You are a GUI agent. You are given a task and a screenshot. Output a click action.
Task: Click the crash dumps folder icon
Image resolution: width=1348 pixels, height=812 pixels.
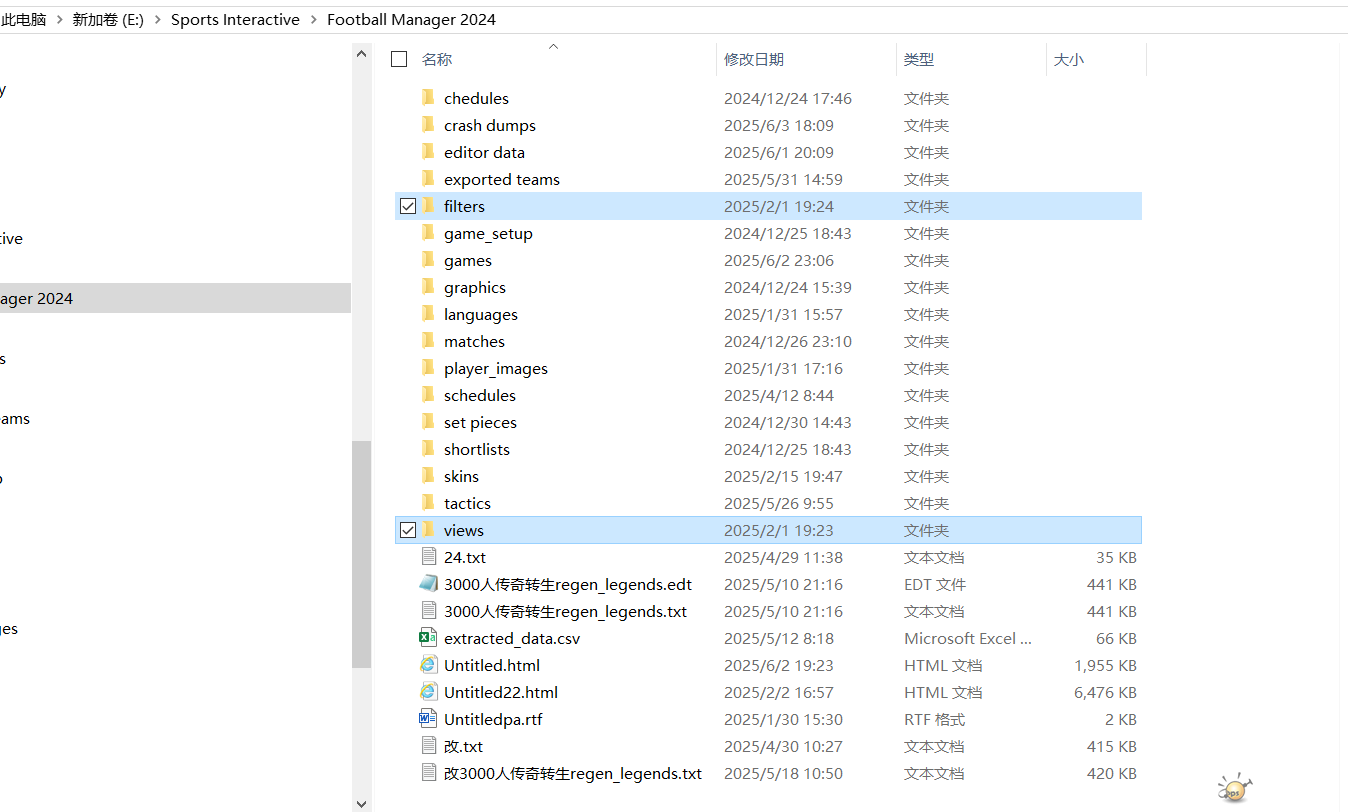[428, 125]
